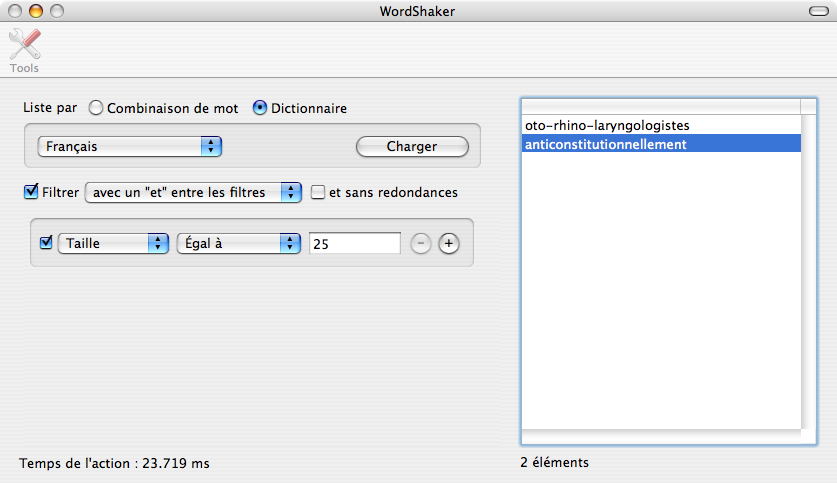The width and height of the screenshot is (837, 483).
Task: Click the results list column header
Action: [x=660, y=107]
